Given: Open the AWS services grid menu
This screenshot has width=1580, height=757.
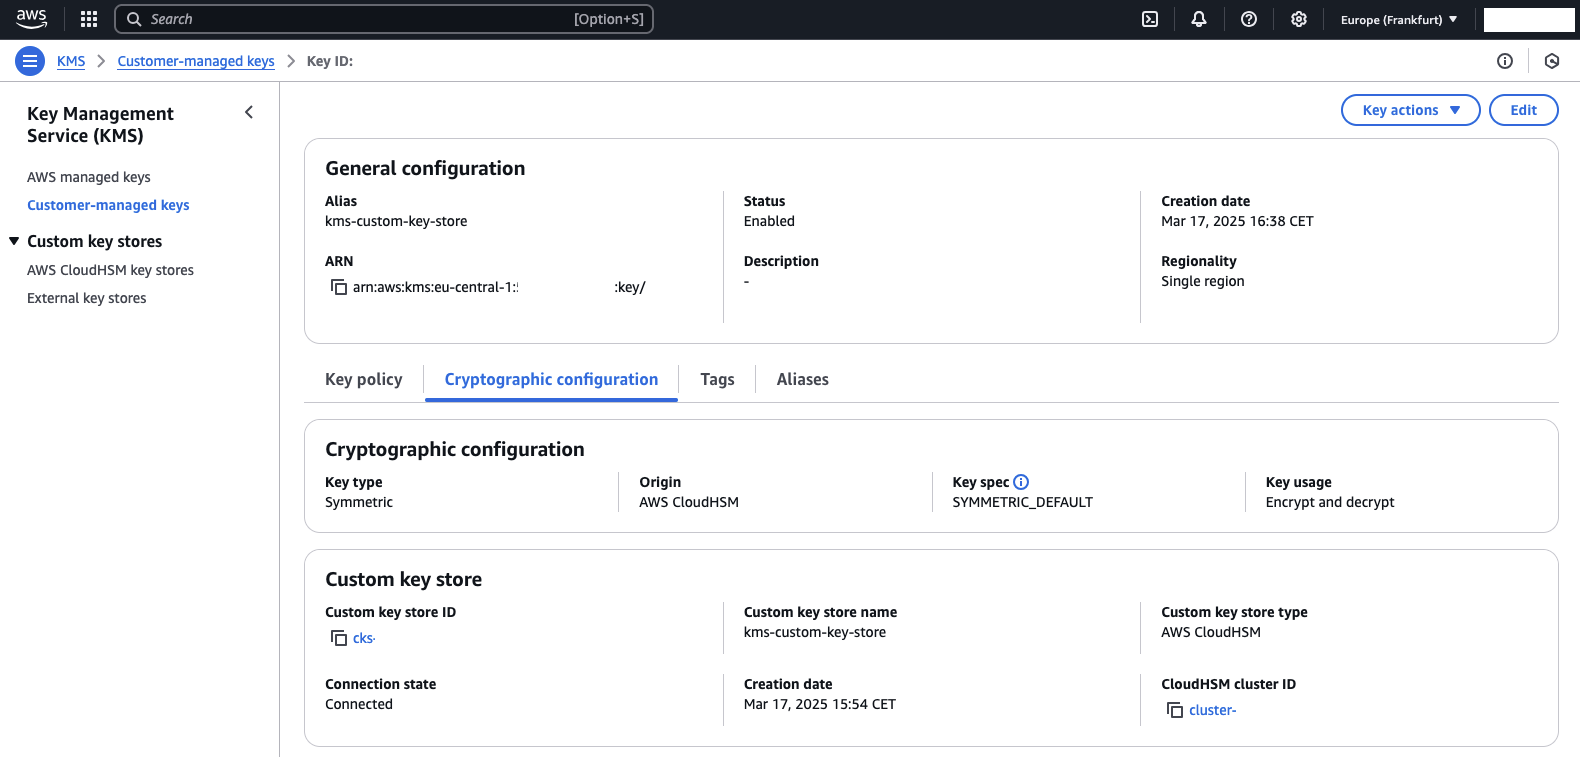Looking at the screenshot, I should coord(89,19).
